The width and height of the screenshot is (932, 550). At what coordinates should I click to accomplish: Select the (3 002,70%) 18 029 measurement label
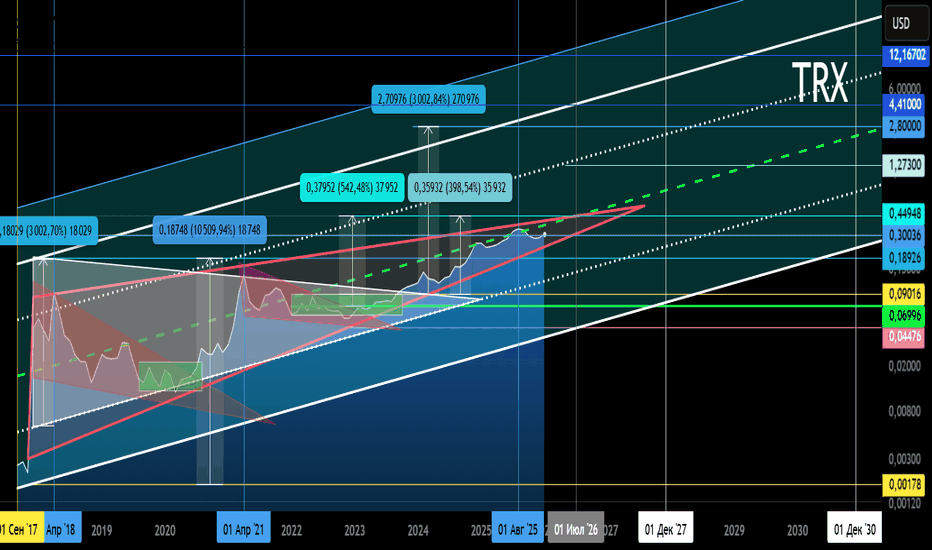coord(49,230)
